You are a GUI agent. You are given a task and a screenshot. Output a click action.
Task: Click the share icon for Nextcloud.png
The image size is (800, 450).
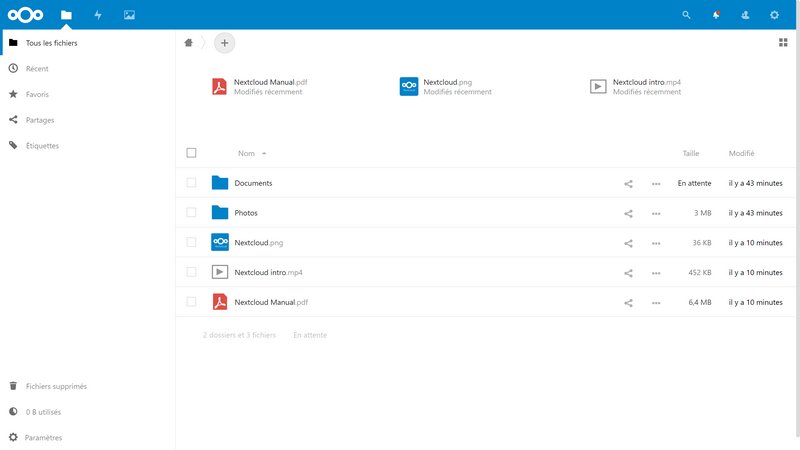click(x=629, y=243)
